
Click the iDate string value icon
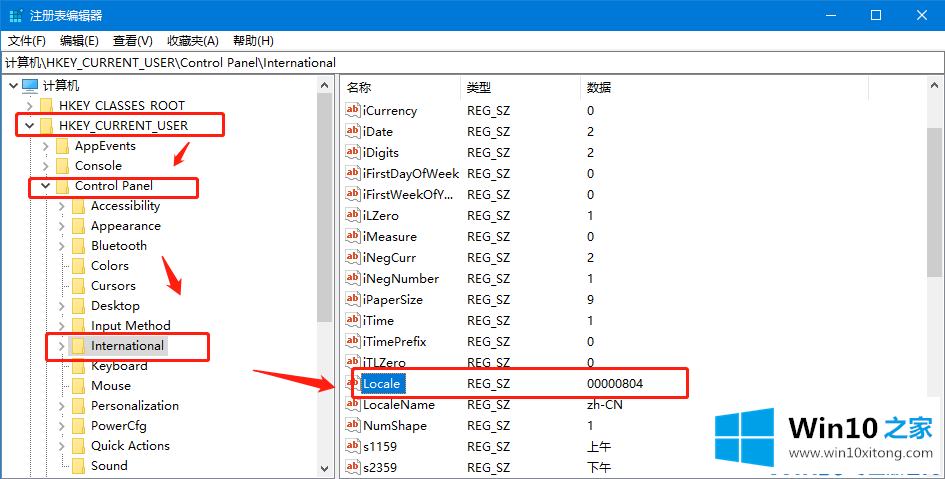(x=353, y=131)
